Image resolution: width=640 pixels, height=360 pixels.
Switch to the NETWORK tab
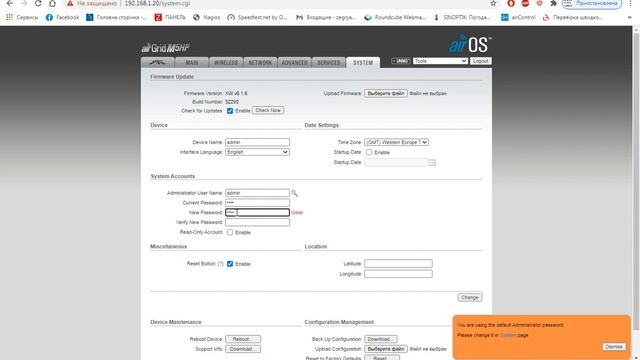(x=260, y=62)
